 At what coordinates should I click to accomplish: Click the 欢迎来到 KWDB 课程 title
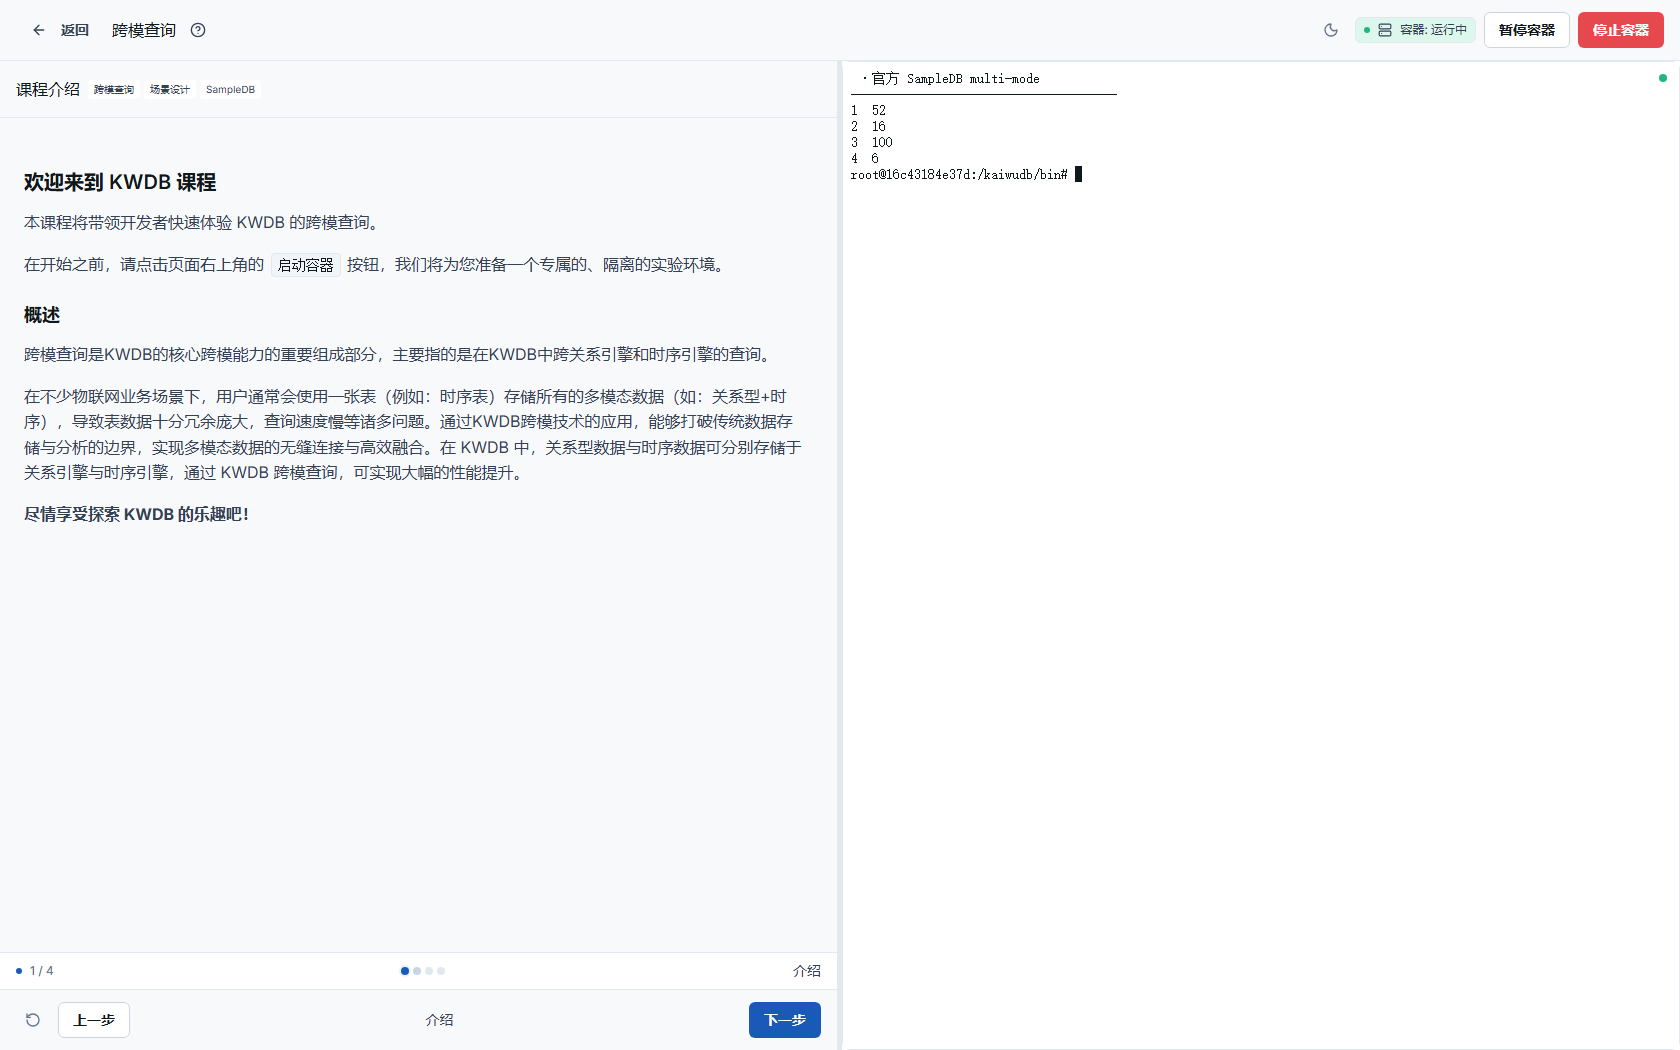(120, 182)
